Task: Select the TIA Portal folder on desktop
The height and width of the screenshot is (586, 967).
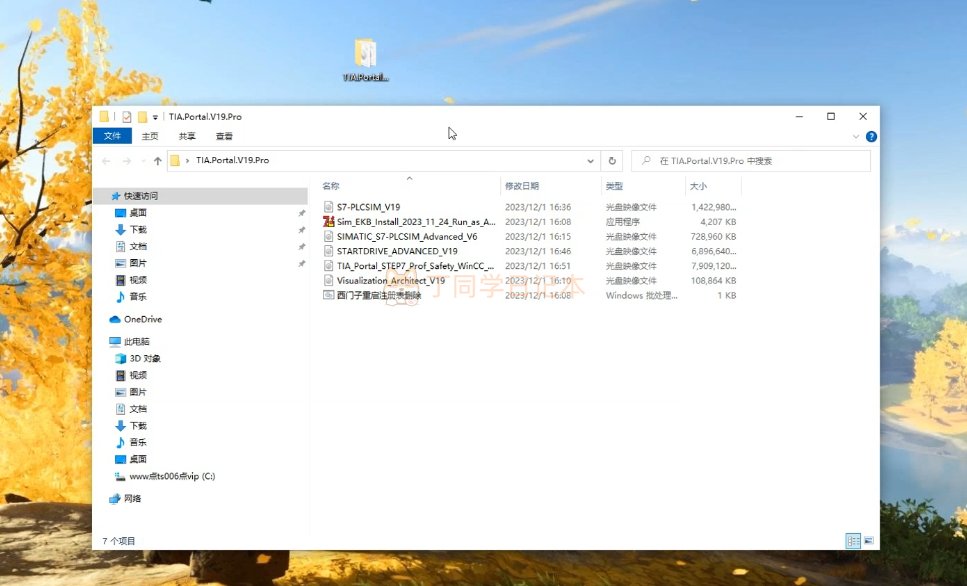Action: click(x=365, y=58)
